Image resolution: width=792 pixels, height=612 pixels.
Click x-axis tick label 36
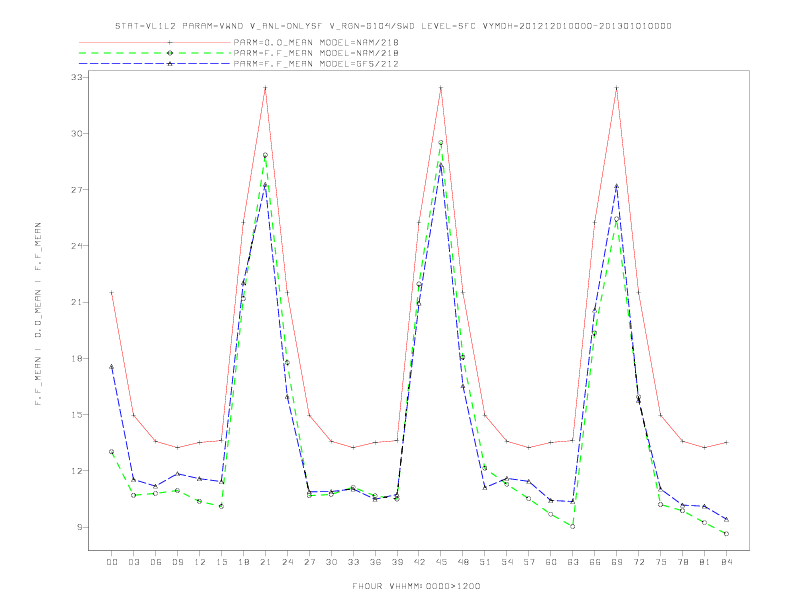click(375, 562)
